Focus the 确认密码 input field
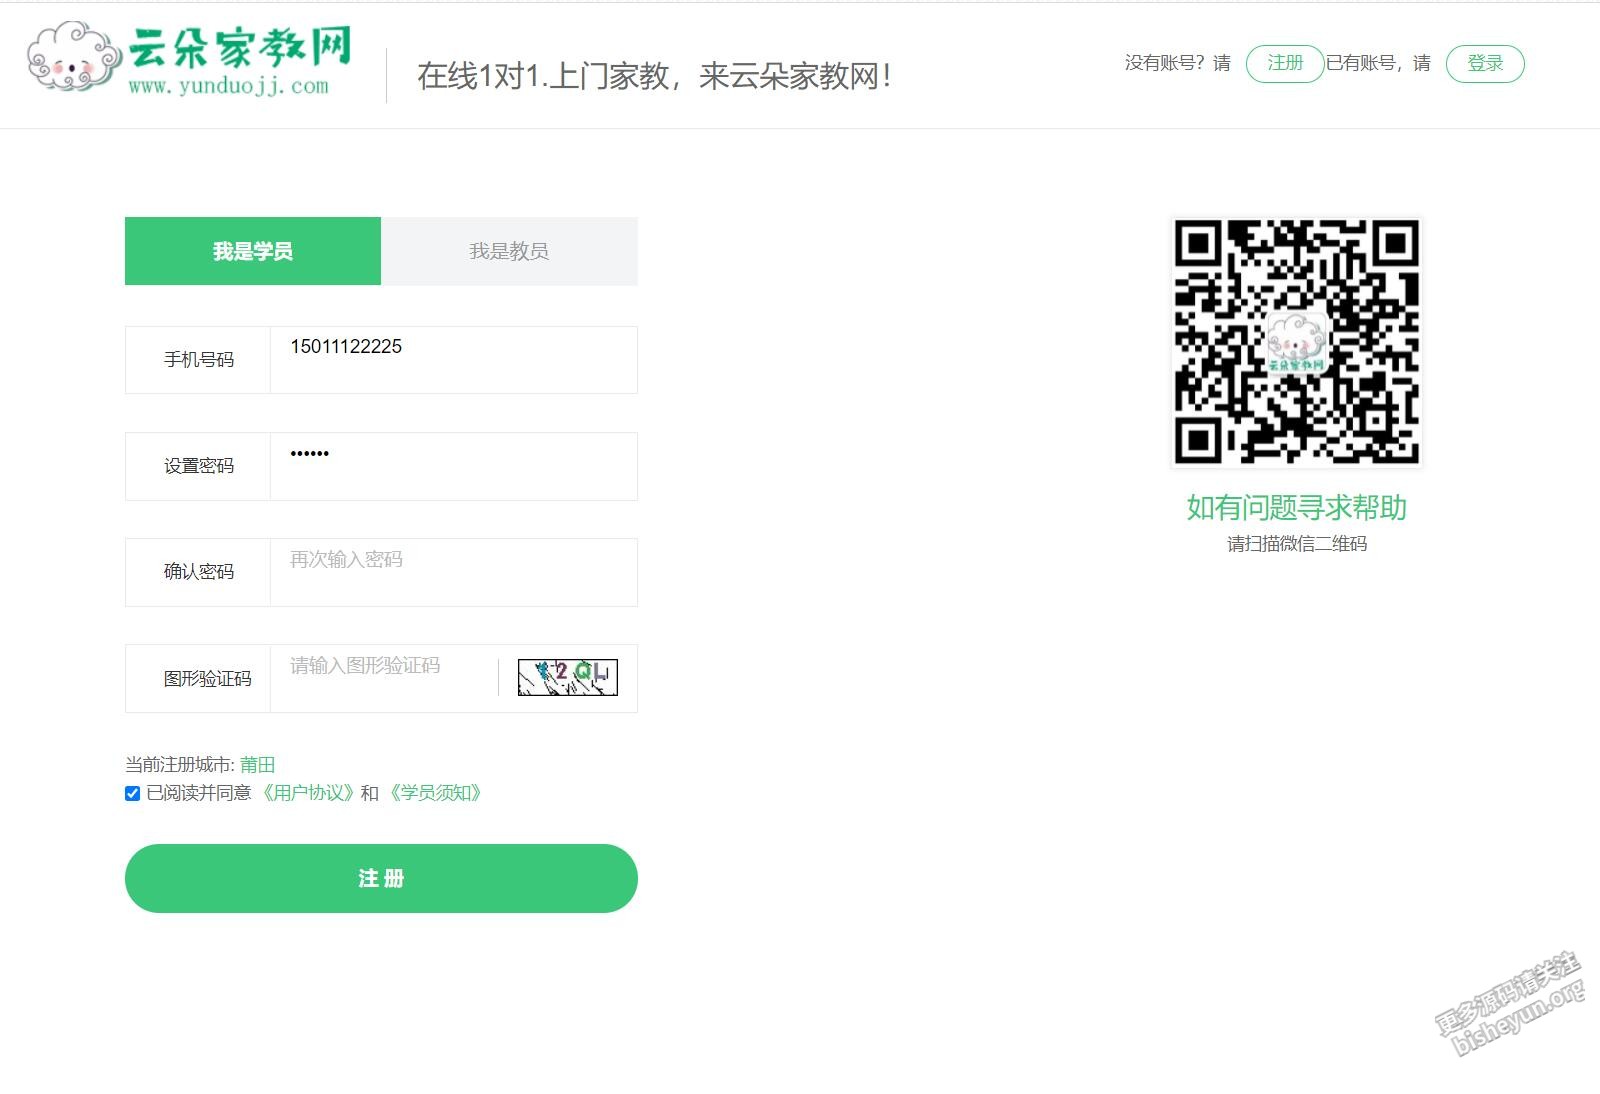Screen dimensions: 1600x1094 pyautogui.click(x=453, y=572)
